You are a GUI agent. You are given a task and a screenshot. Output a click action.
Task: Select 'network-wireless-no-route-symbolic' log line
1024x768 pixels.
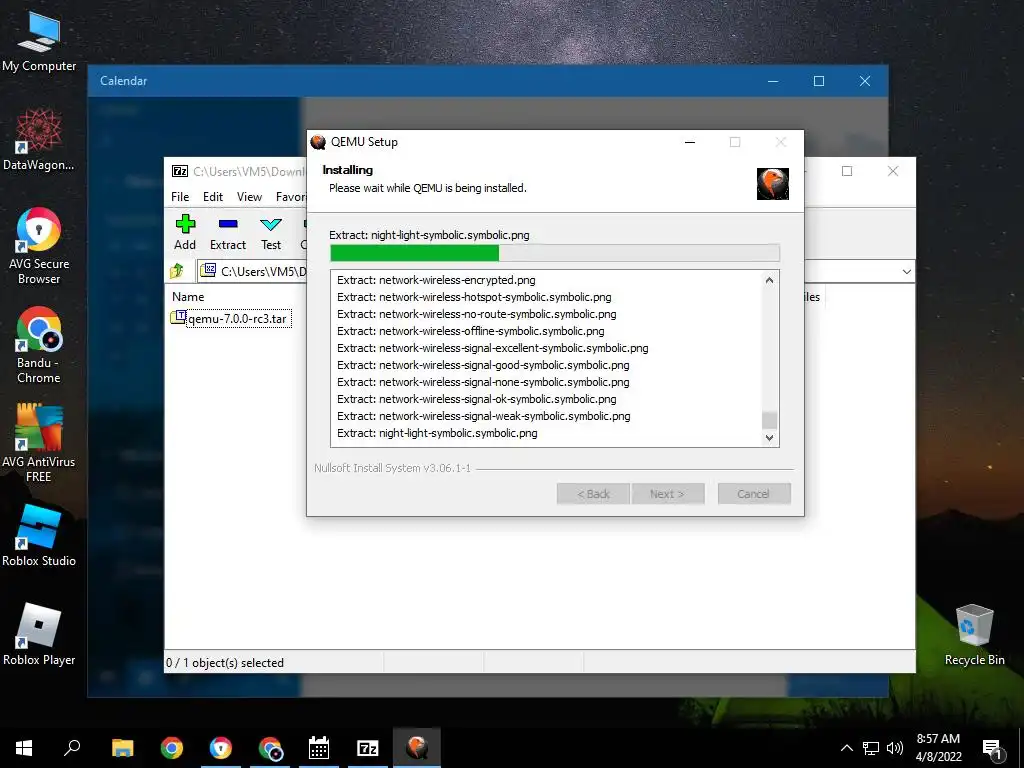point(477,314)
